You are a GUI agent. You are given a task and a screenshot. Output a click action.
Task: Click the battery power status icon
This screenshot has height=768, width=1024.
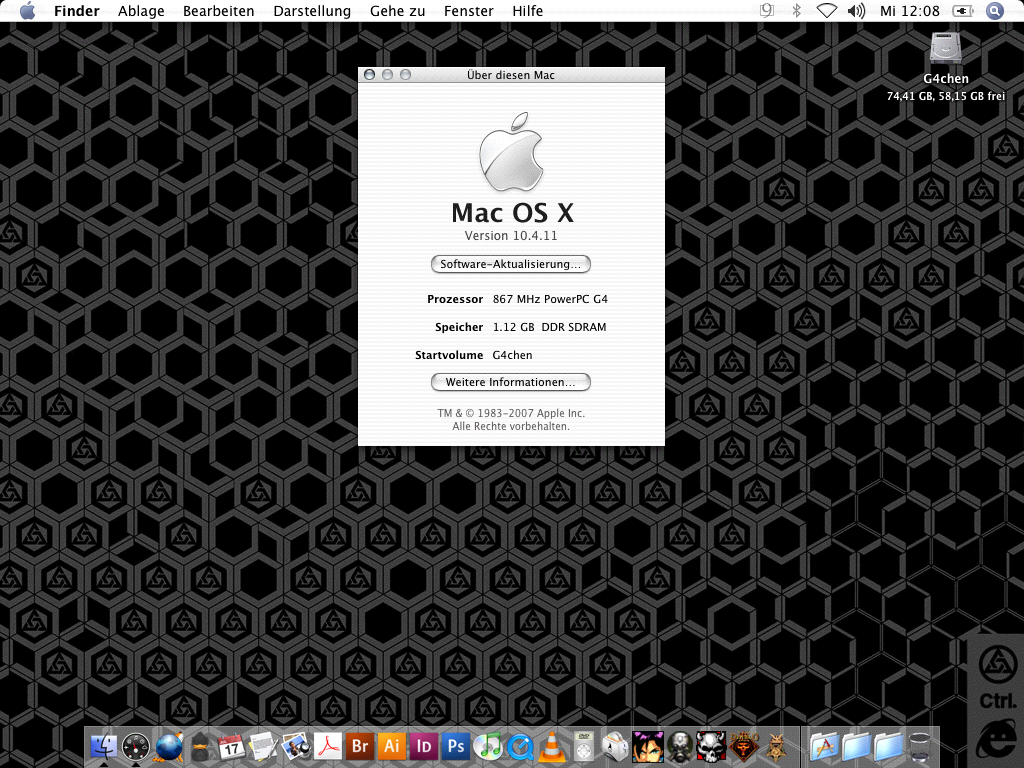963,10
